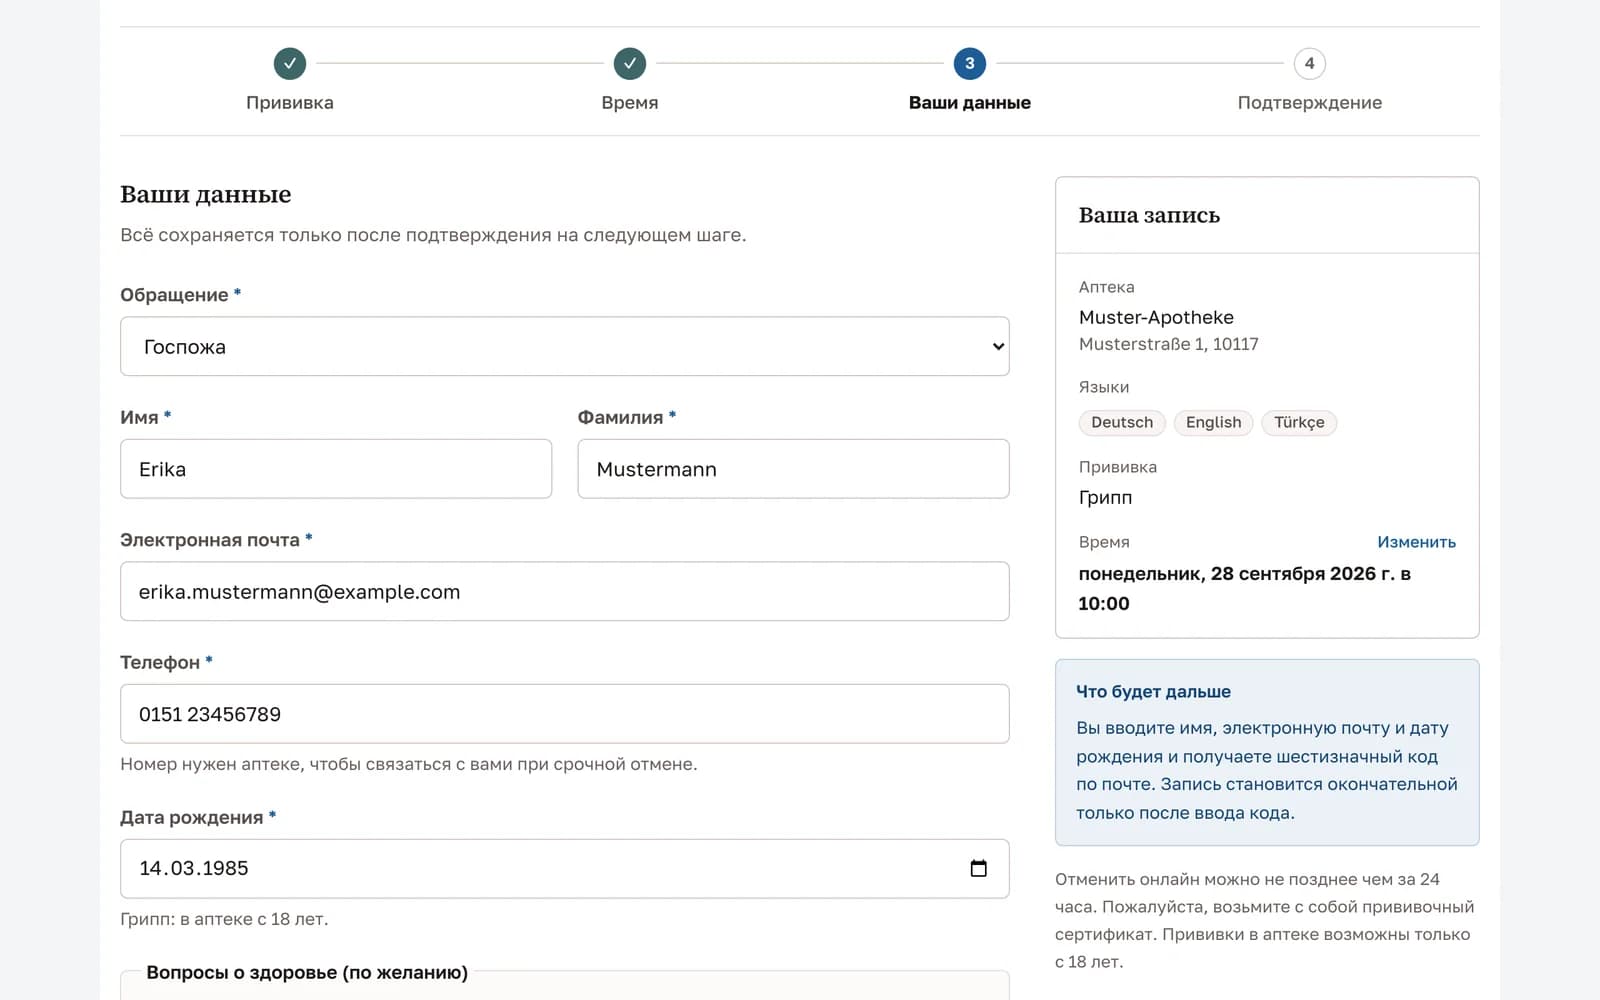This screenshot has width=1600, height=1000.
Task: Click the Подтверждение step label
Action: [x=1310, y=102]
